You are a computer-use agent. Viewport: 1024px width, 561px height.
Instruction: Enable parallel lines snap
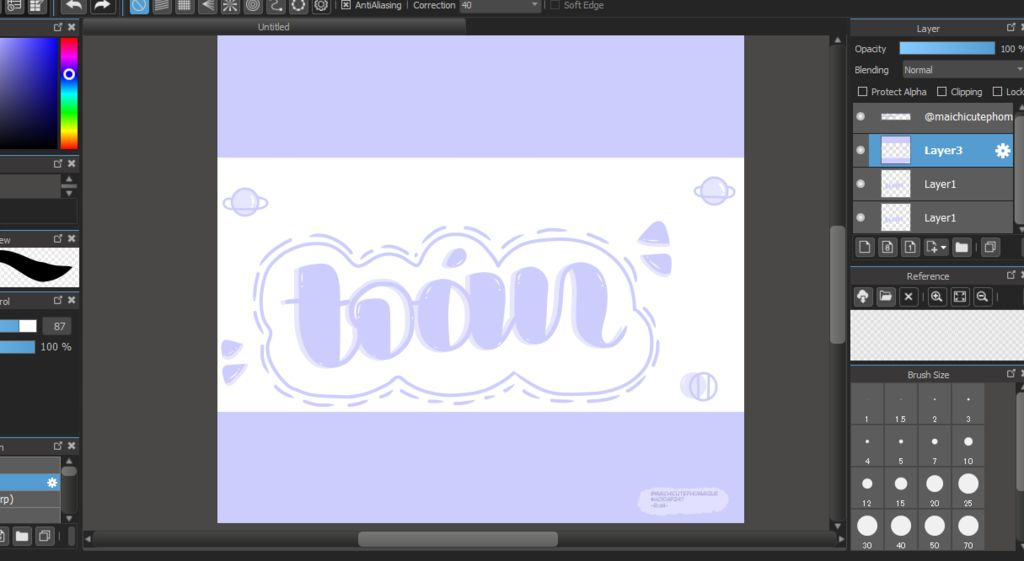pyautogui.click(x=162, y=6)
